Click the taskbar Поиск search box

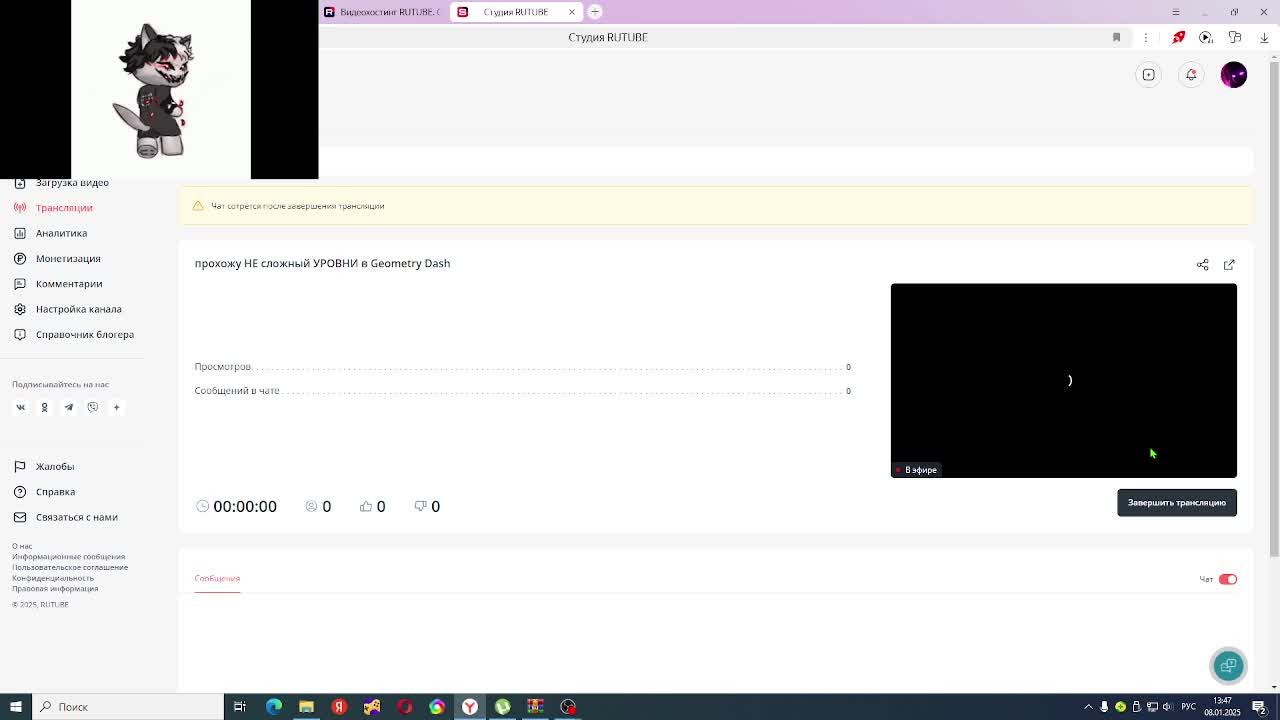pos(127,707)
